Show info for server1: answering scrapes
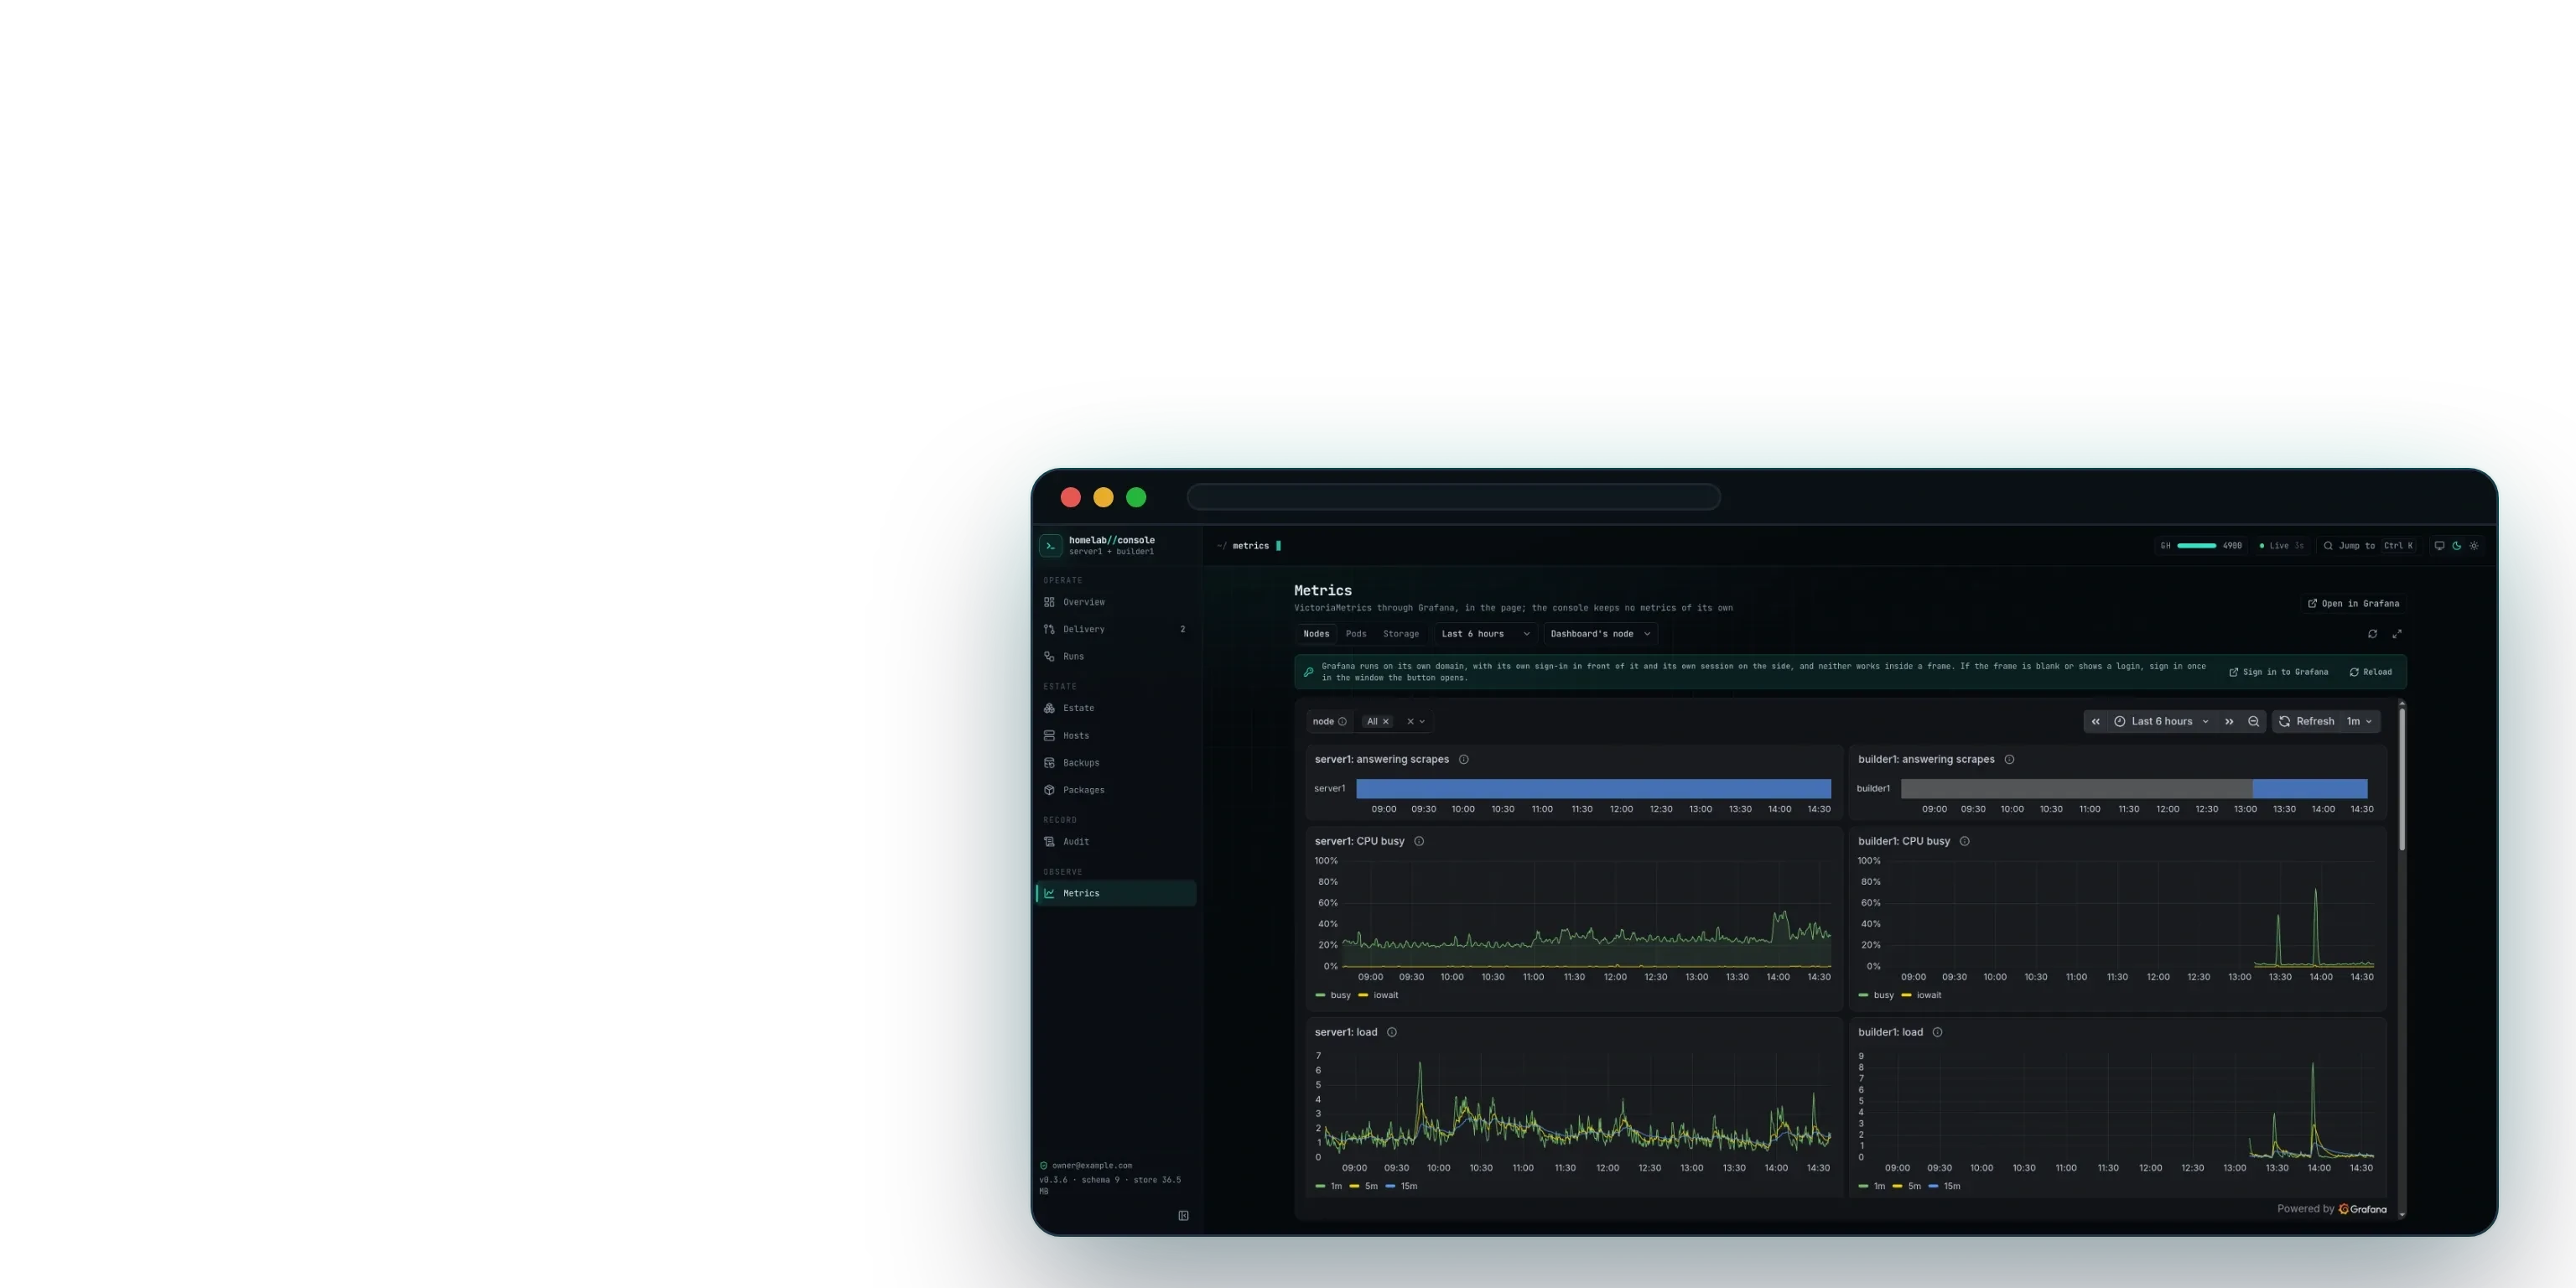Image resolution: width=2576 pixels, height=1288 pixels. (1463, 760)
